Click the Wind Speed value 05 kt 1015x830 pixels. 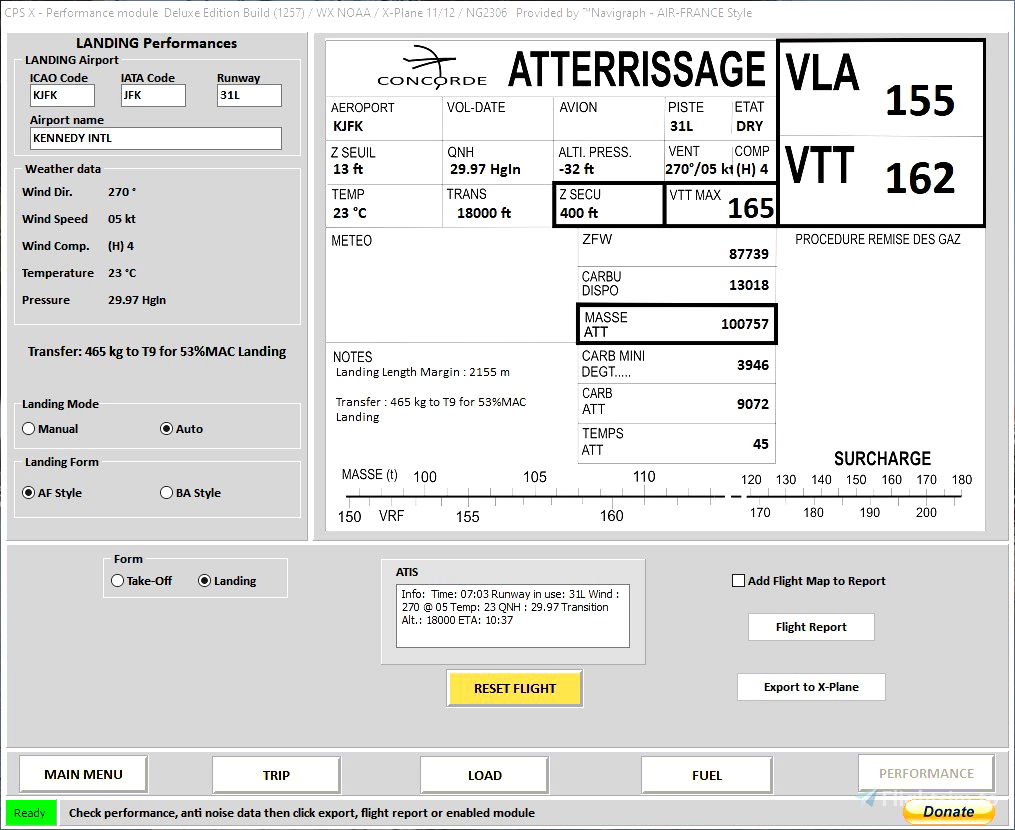click(122, 219)
